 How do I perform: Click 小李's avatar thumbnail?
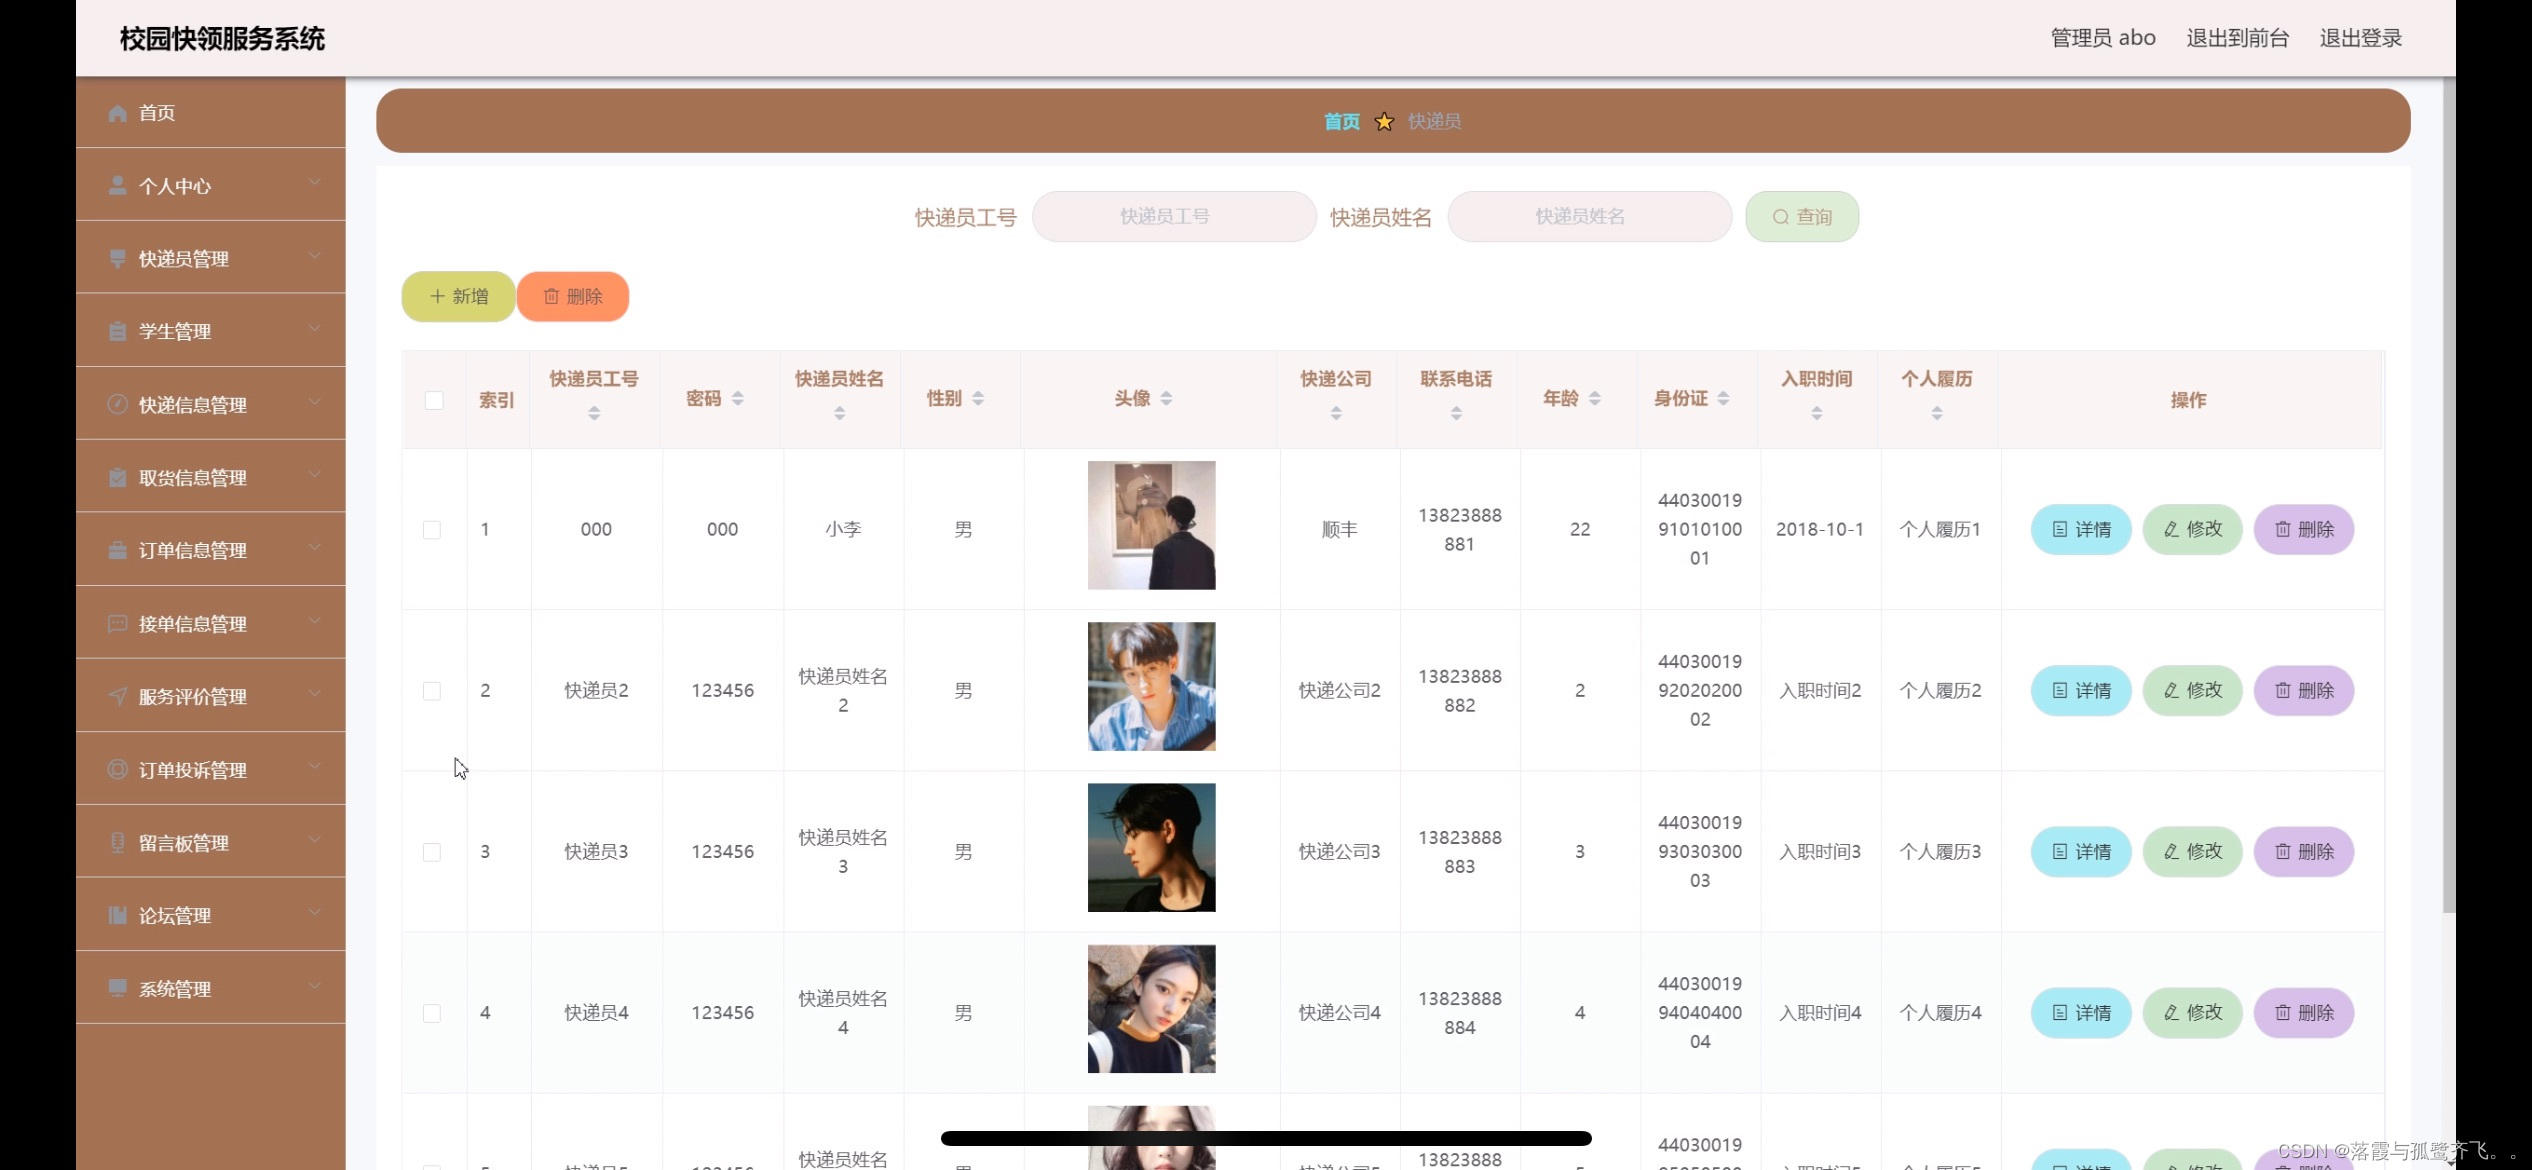[x=1152, y=525]
